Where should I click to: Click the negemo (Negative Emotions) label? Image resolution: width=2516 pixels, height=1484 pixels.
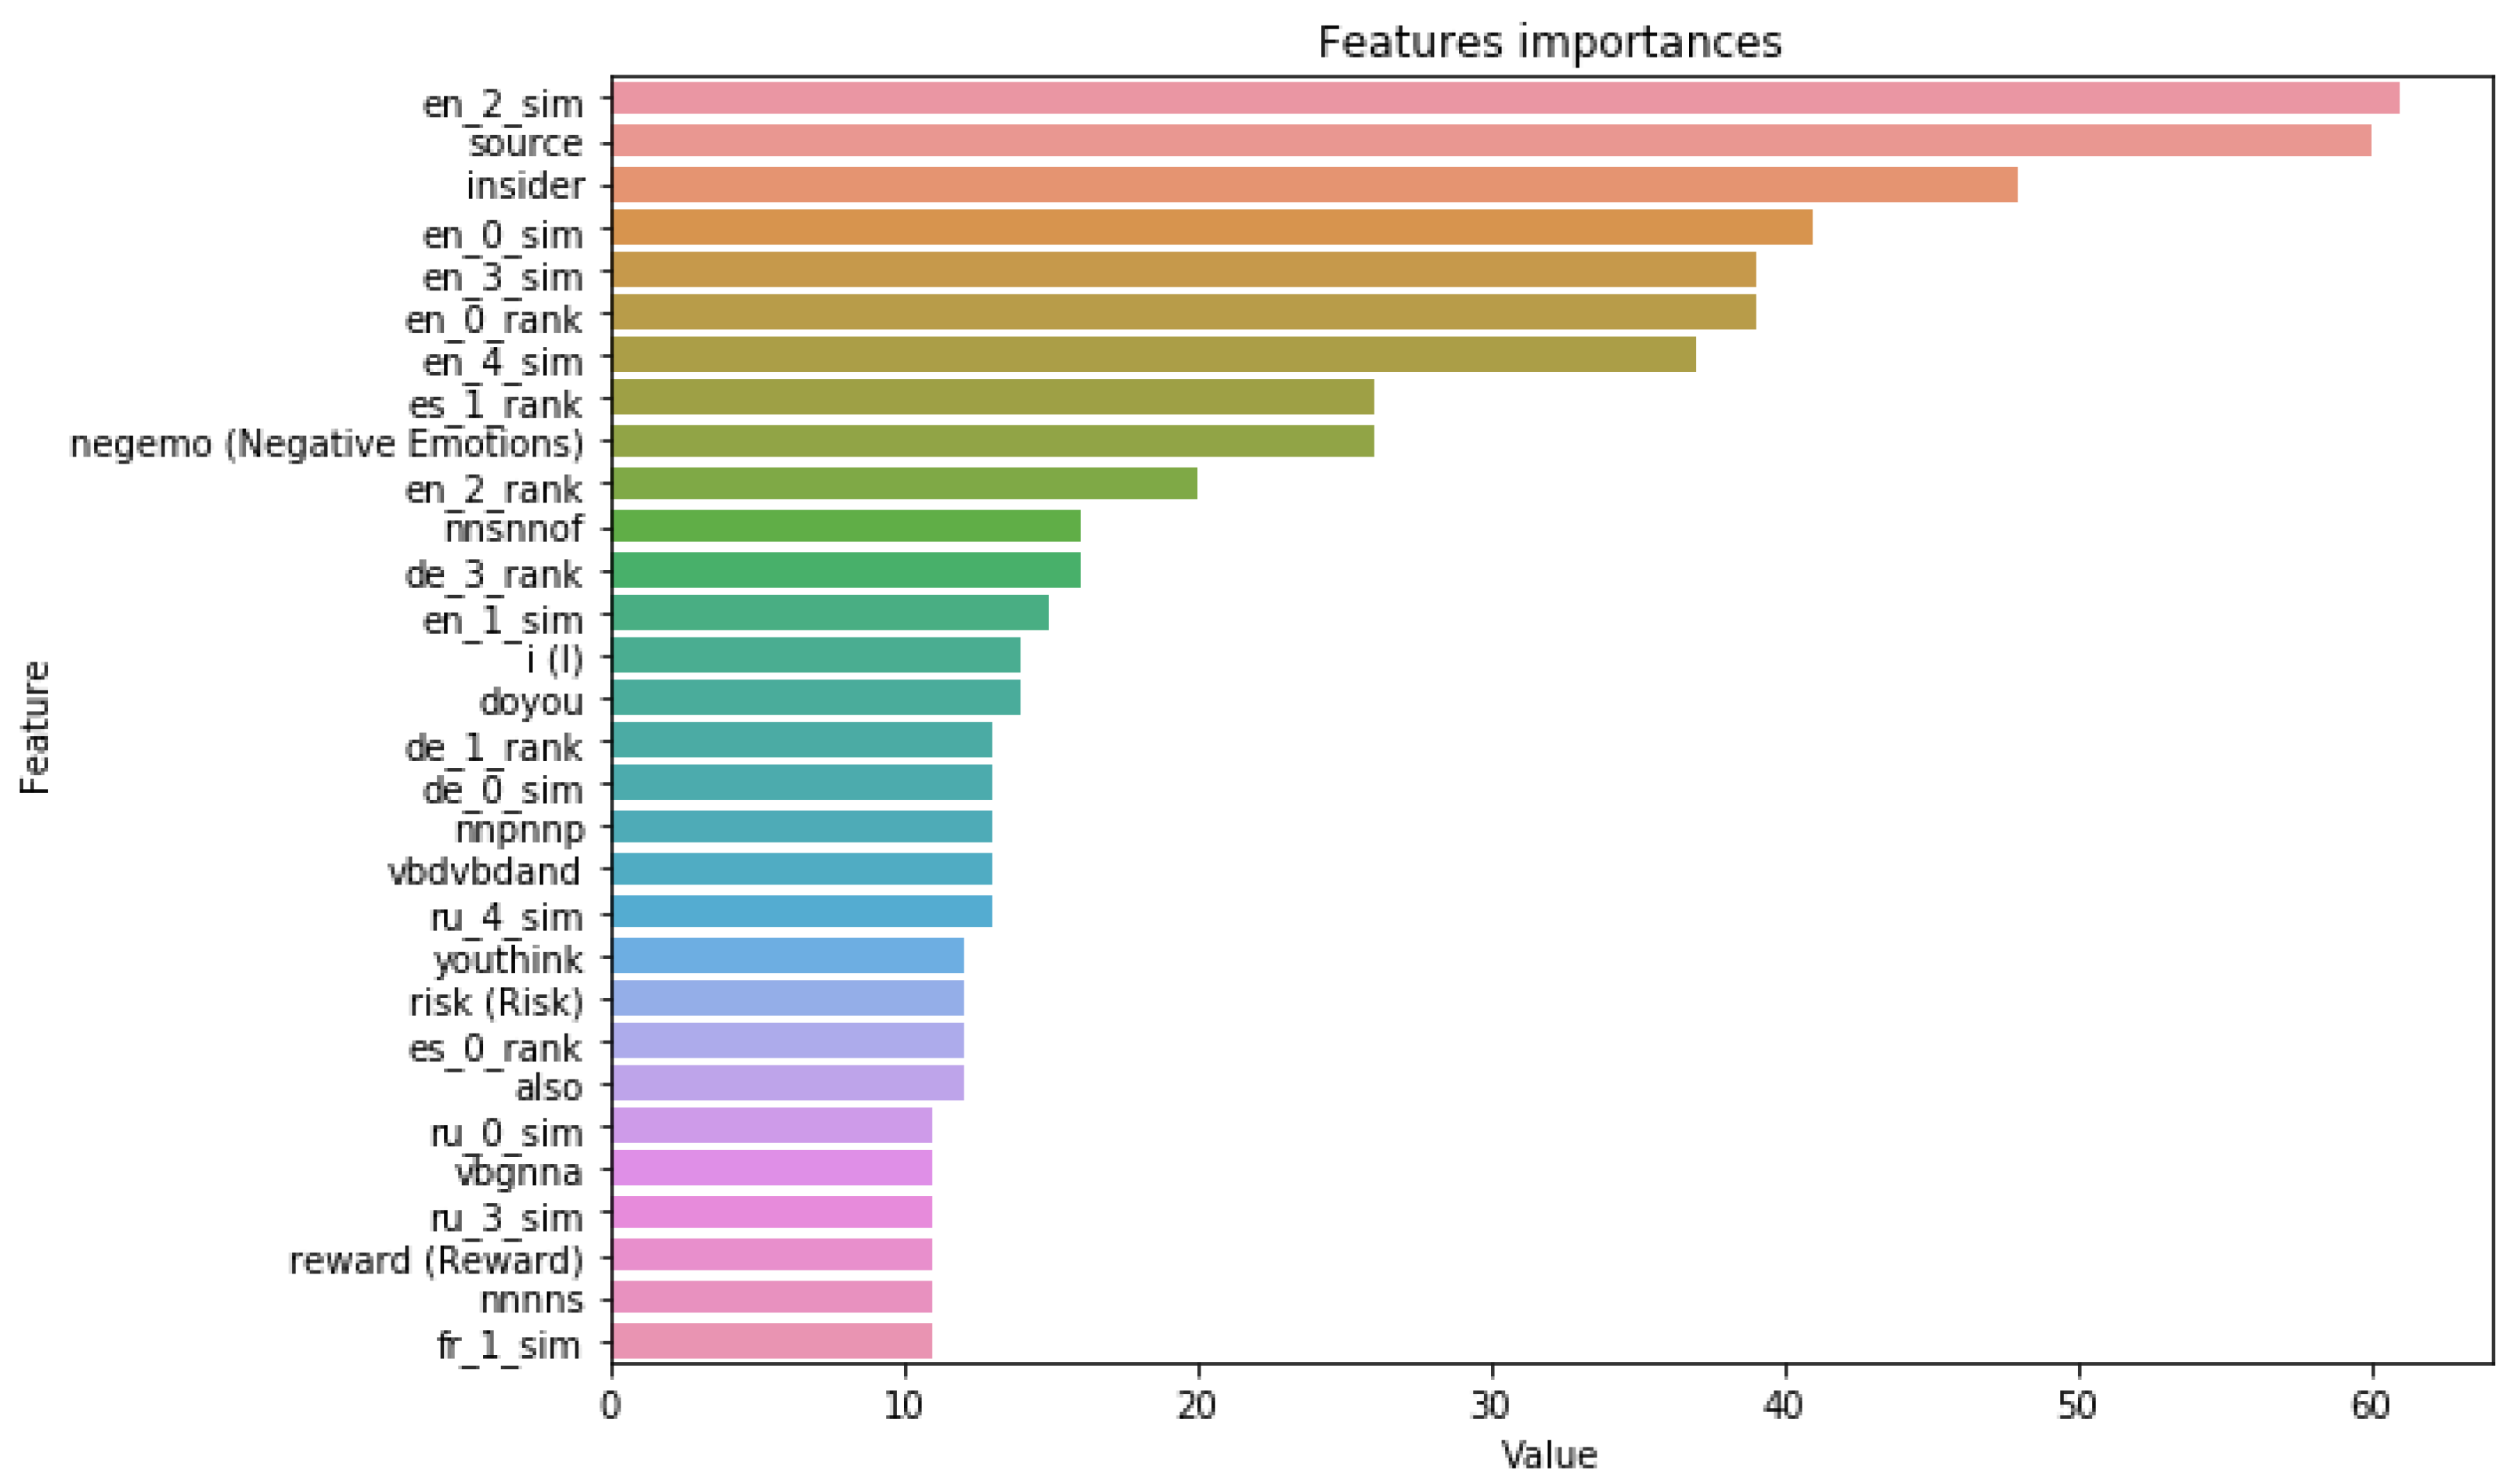tap(326, 443)
